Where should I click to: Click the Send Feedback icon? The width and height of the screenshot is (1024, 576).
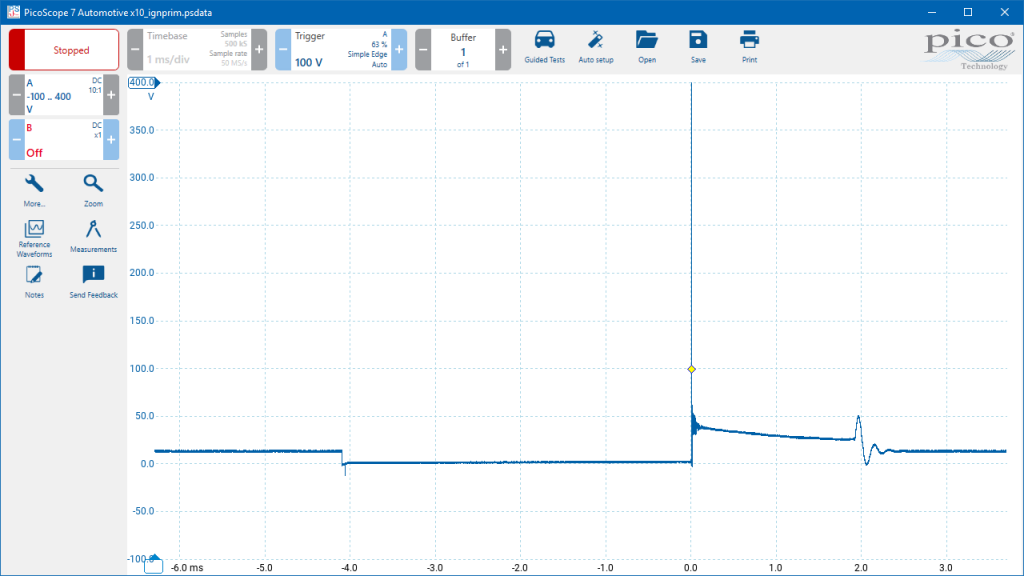point(93,282)
